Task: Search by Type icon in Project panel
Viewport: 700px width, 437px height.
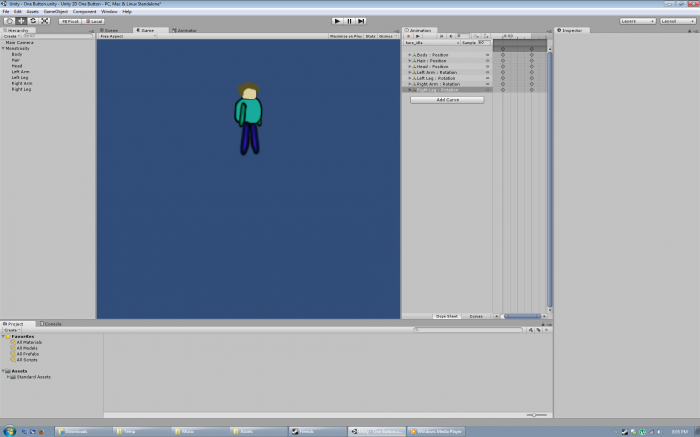Action: coord(530,330)
